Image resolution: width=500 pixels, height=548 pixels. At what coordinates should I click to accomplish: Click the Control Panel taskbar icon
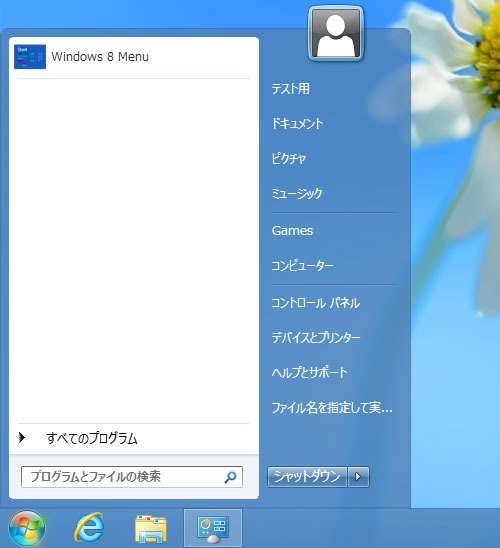pyautogui.click(x=213, y=529)
